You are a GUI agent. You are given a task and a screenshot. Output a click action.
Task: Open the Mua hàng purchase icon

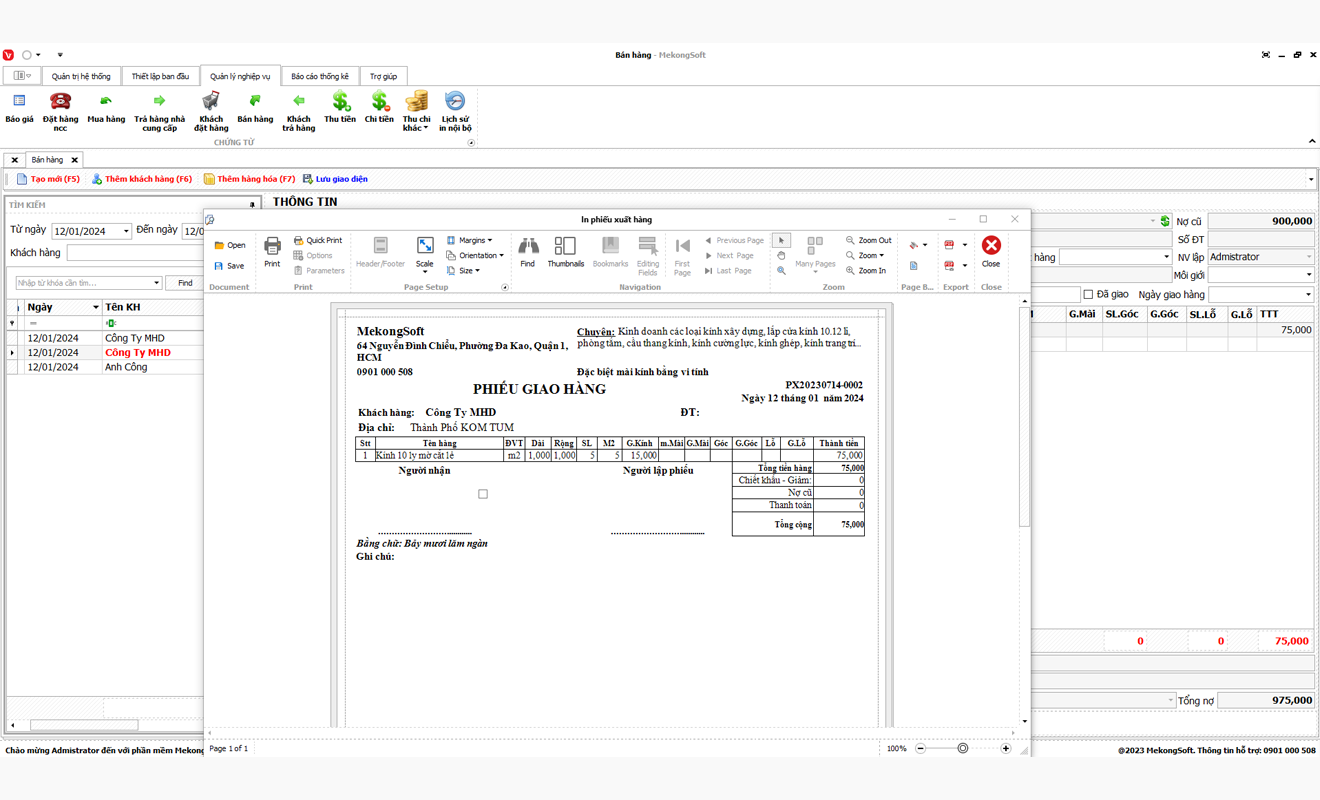106,107
